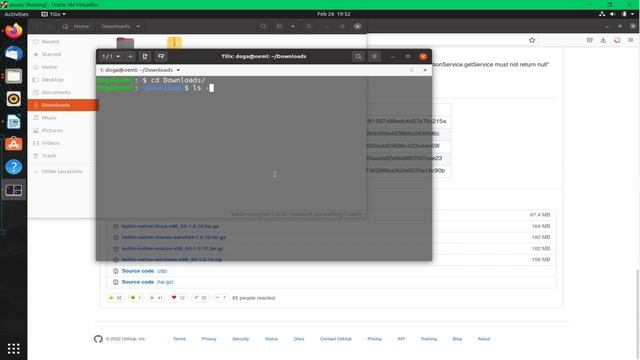
Task: Open the Security link in GitHub footer
Action: 240,339
